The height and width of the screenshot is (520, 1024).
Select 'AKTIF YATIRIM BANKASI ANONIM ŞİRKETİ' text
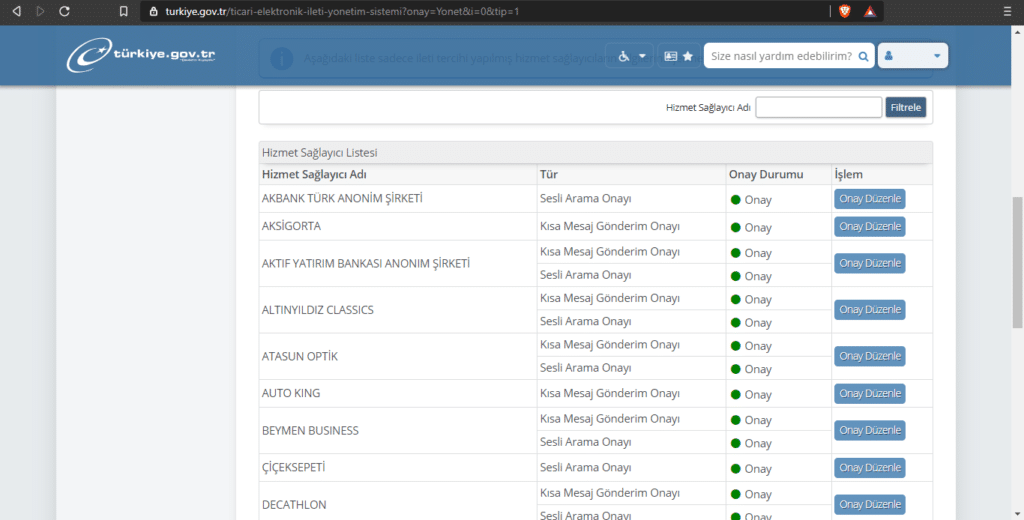click(366, 263)
